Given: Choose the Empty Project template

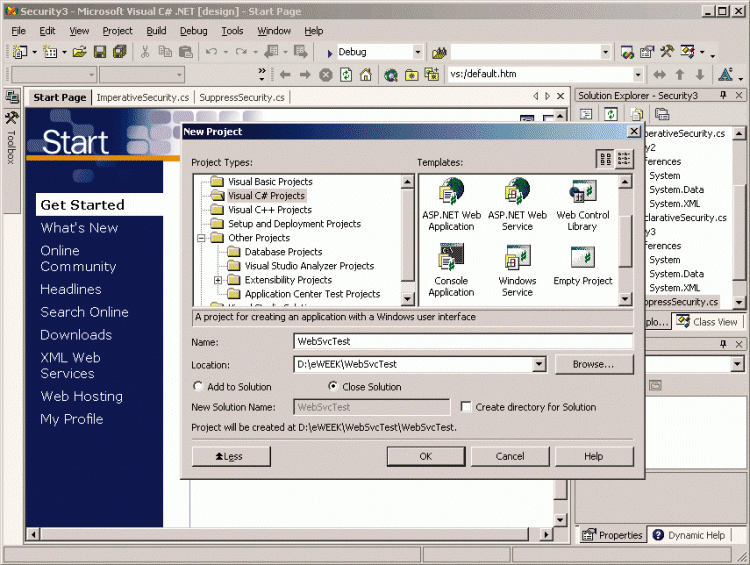Looking at the screenshot, I should click(x=582, y=266).
